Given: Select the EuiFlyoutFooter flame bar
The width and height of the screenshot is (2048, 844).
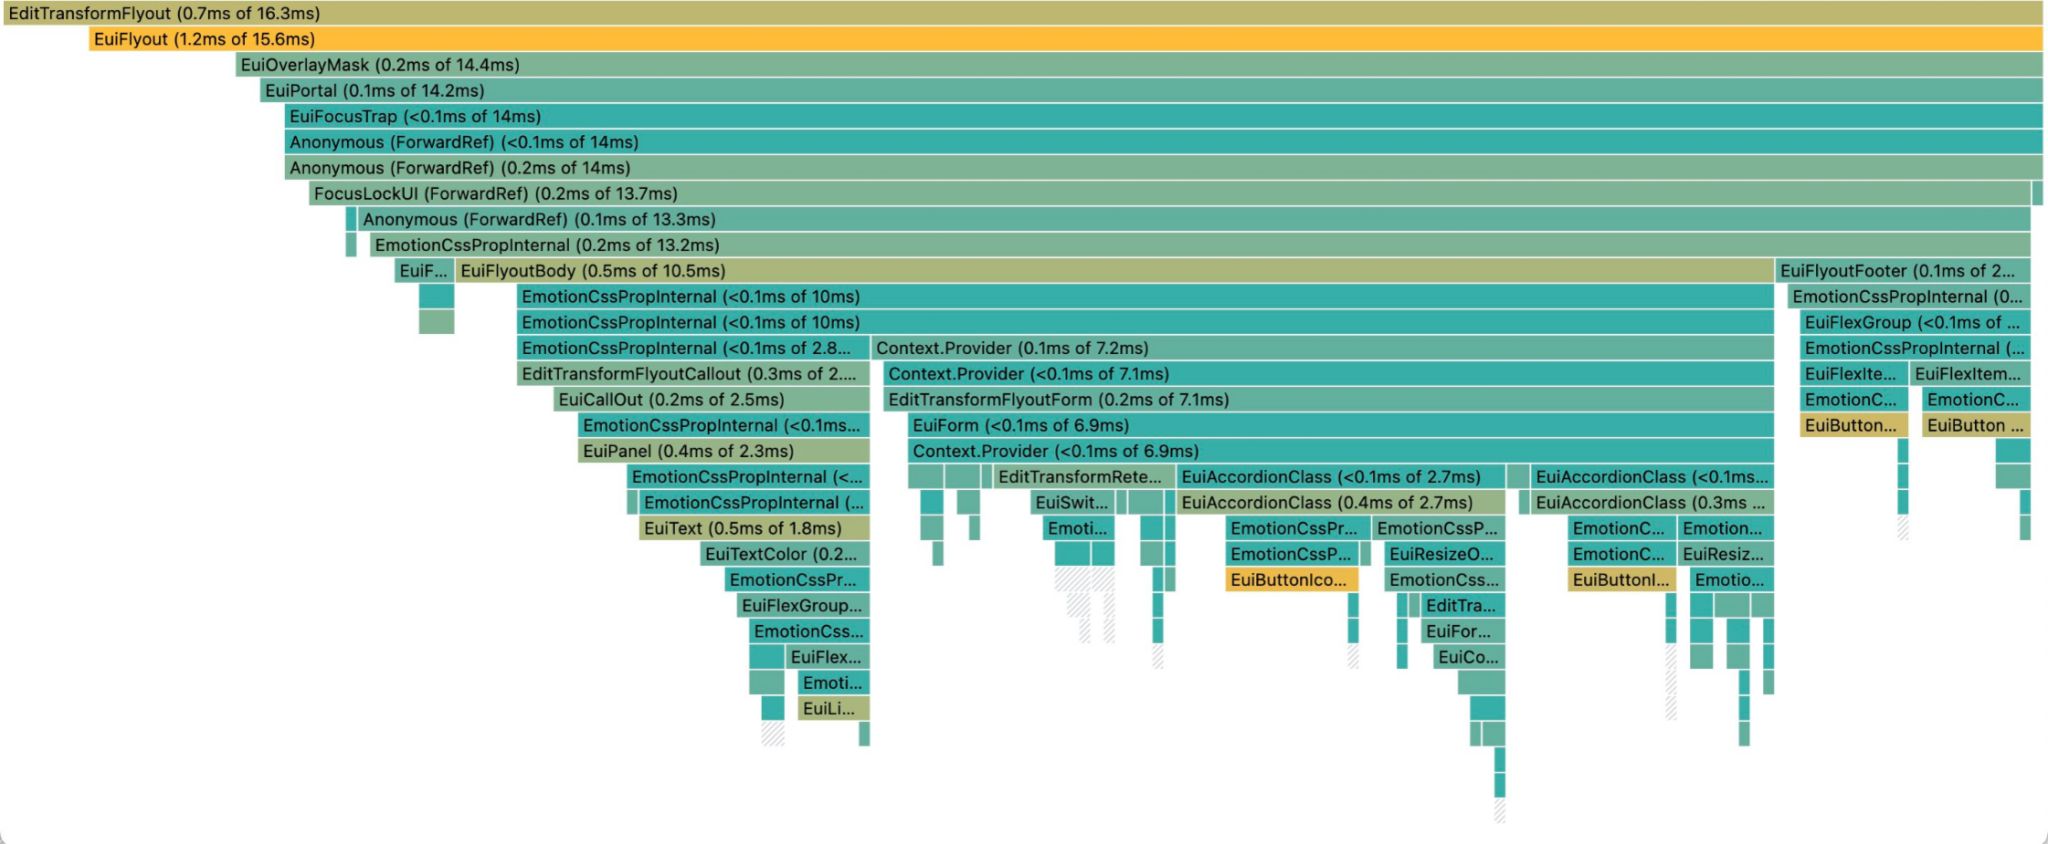Looking at the screenshot, I should [x=1903, y=271].
